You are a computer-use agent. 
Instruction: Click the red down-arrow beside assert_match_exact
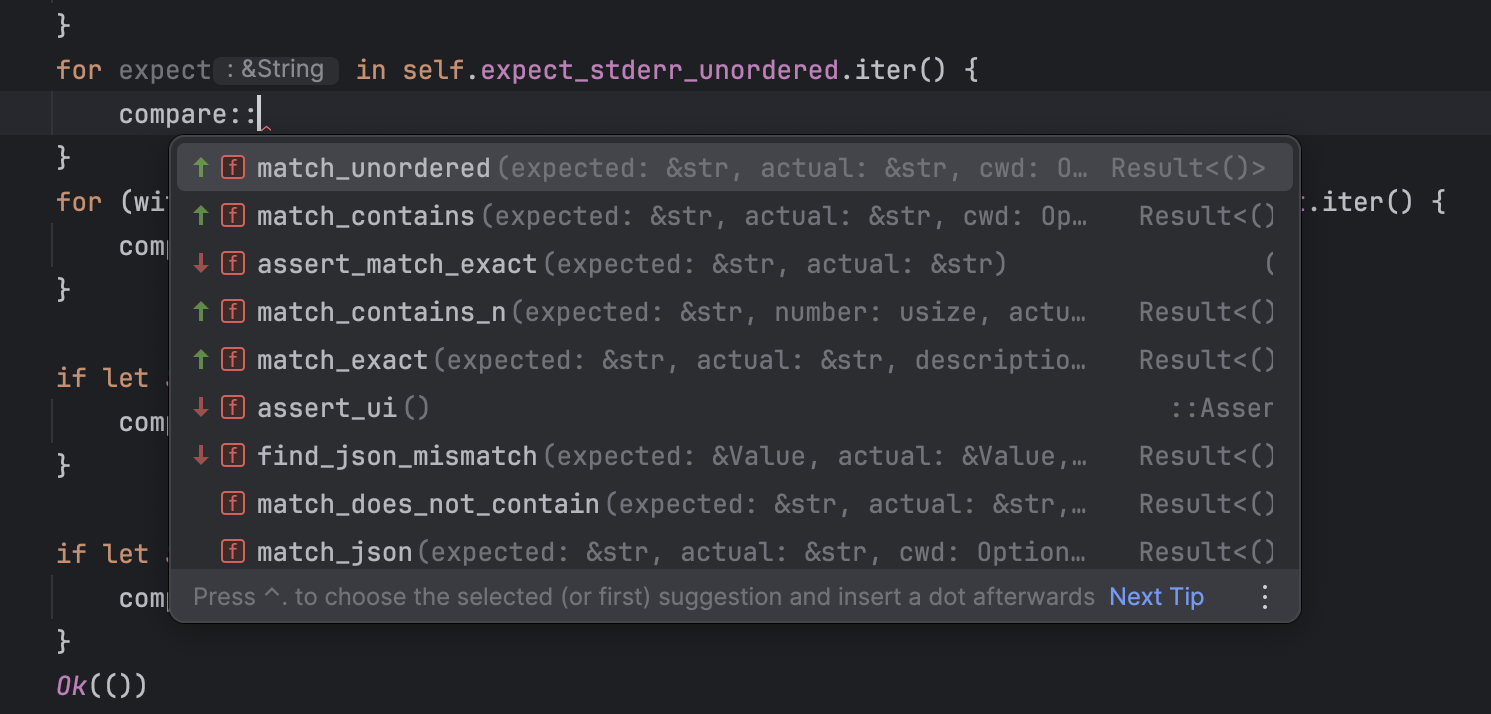tap(199, 263)
